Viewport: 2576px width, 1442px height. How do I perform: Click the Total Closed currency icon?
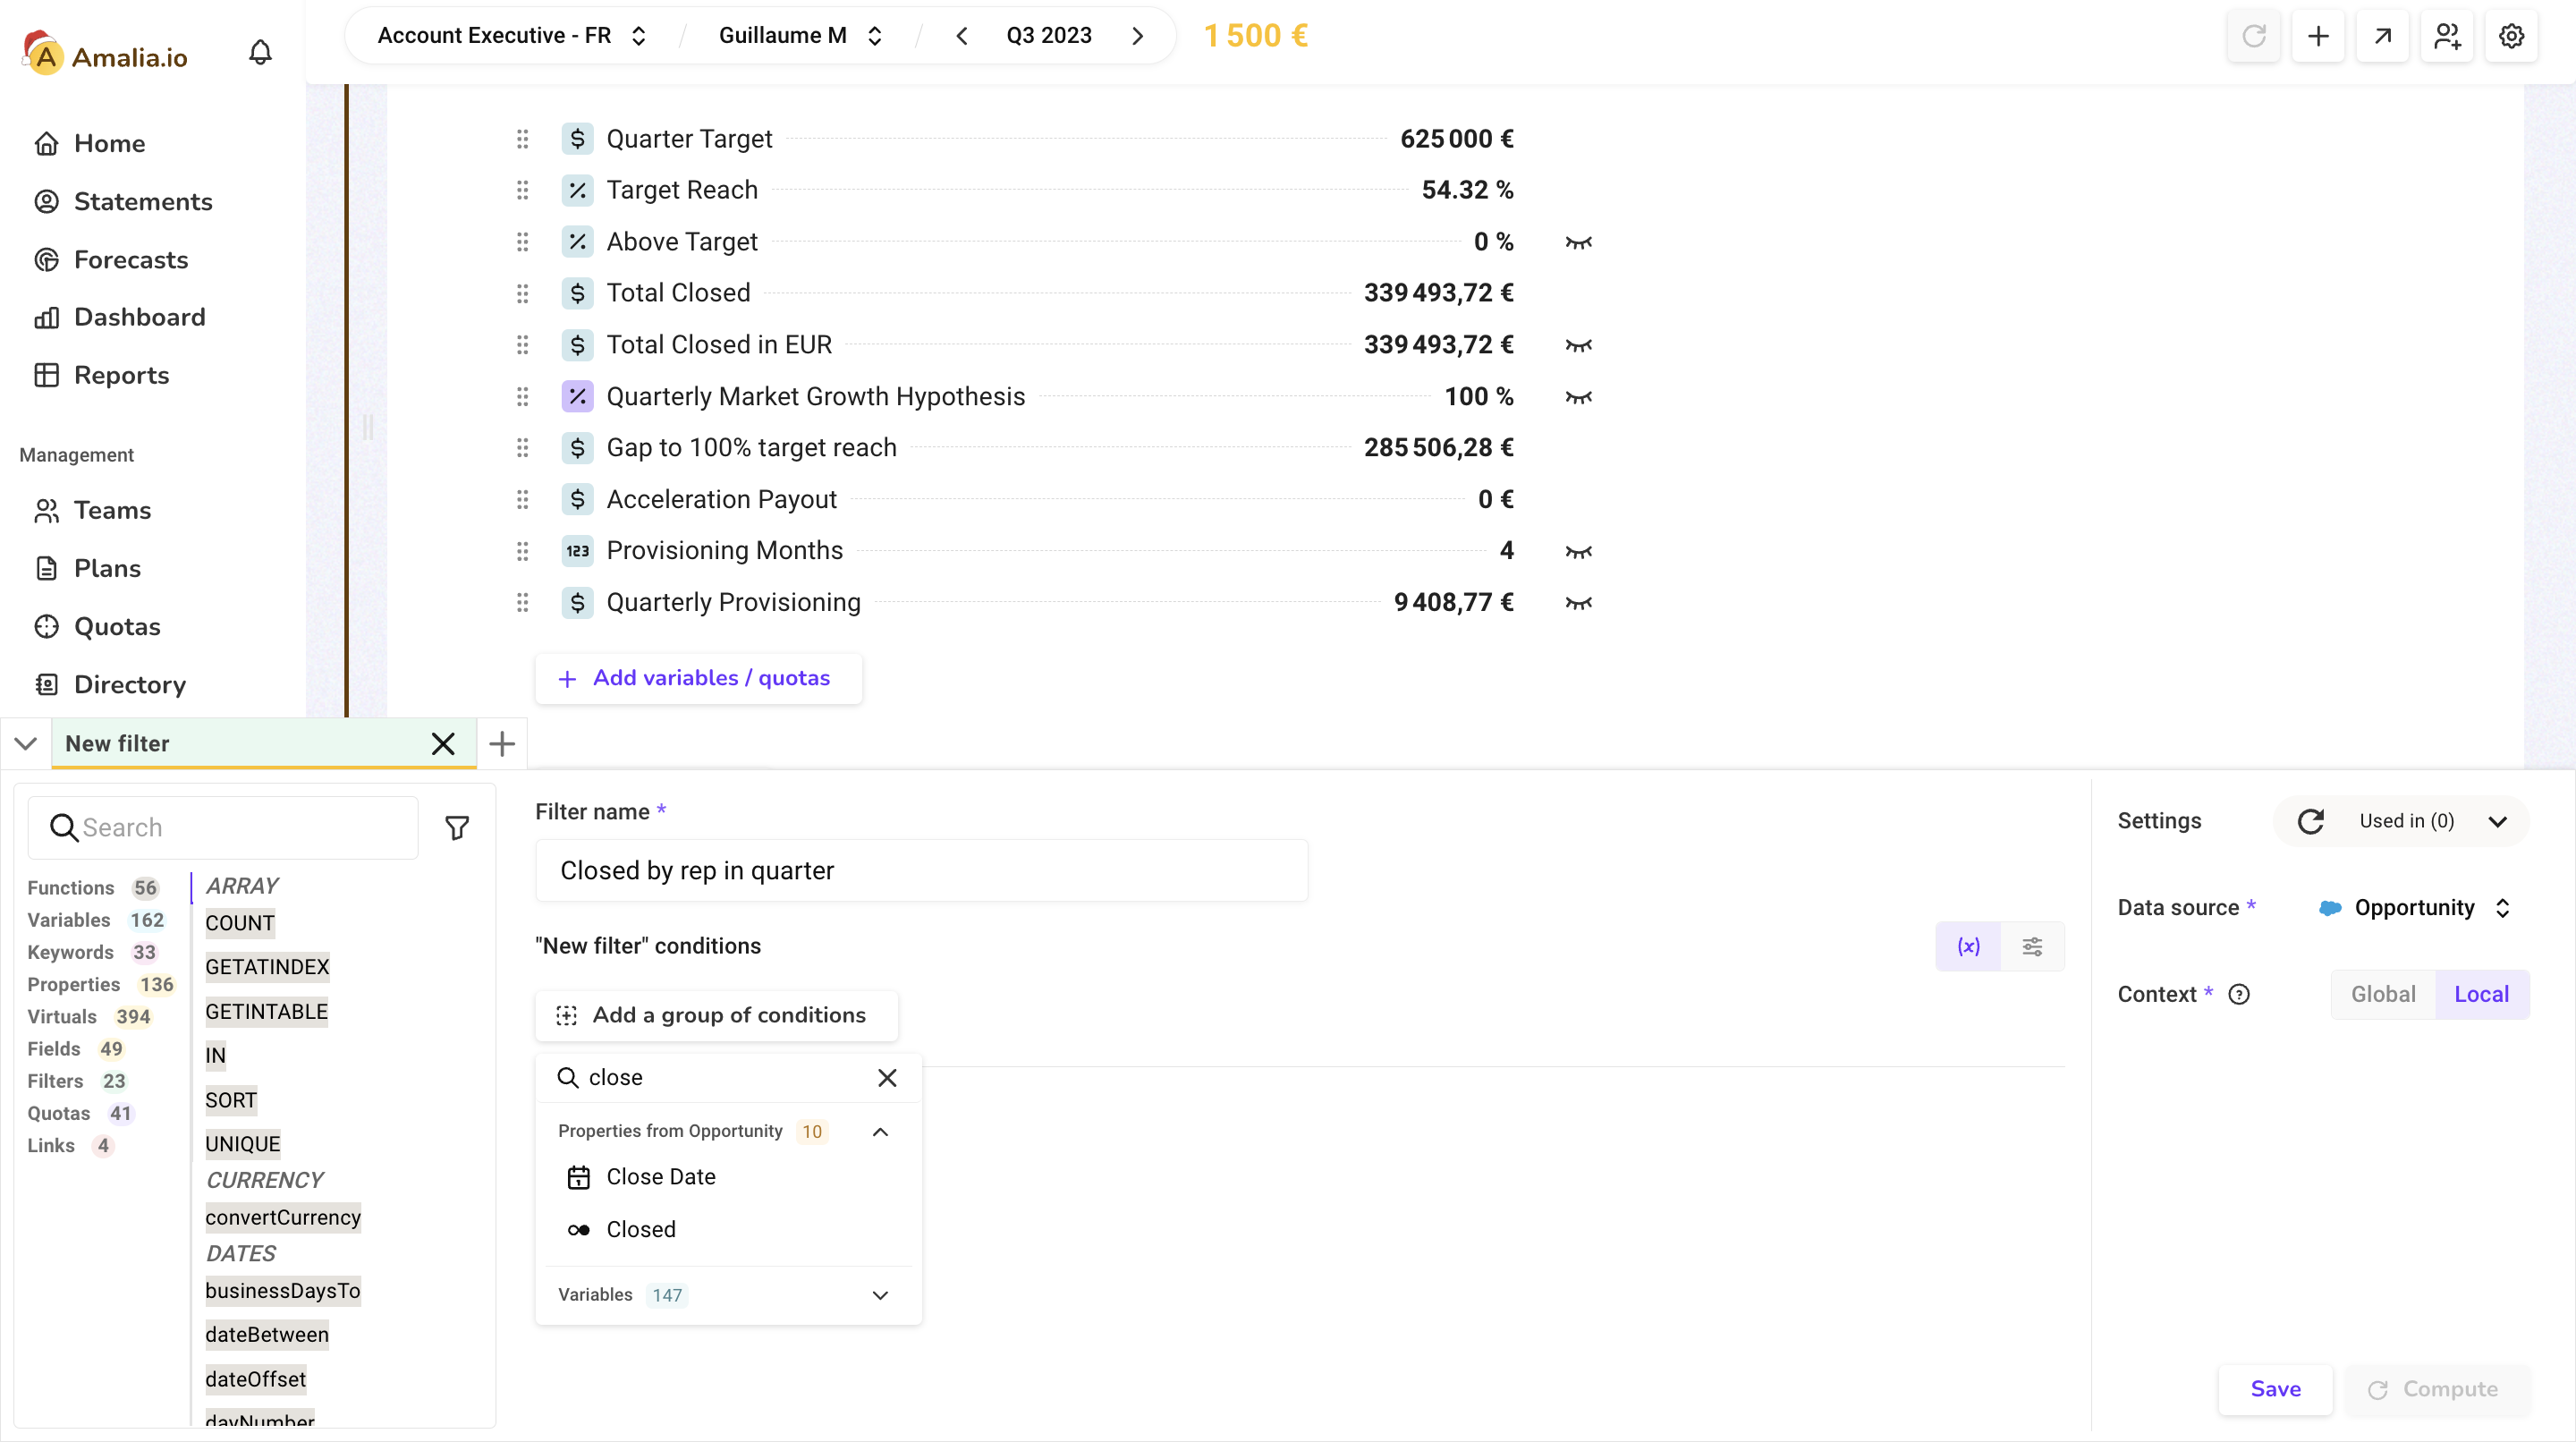pos(577,293)
